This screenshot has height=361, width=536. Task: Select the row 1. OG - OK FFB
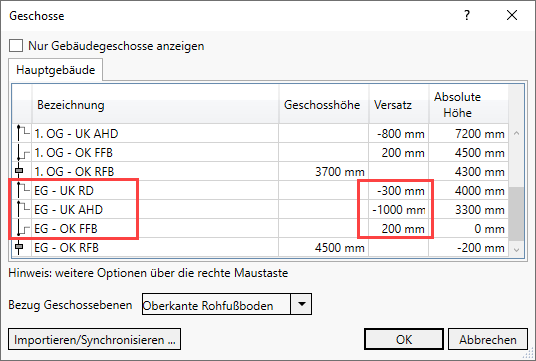pos(260,152)
